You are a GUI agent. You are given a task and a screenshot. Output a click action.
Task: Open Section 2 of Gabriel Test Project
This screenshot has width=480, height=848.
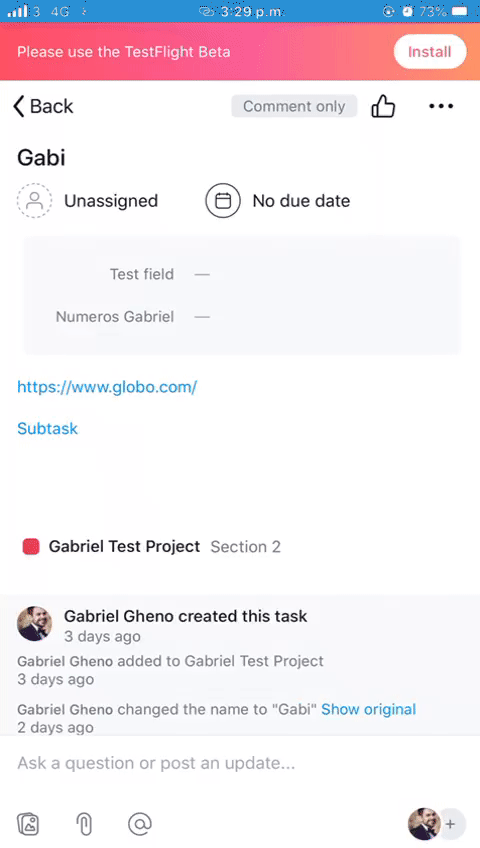click(245, 547)
